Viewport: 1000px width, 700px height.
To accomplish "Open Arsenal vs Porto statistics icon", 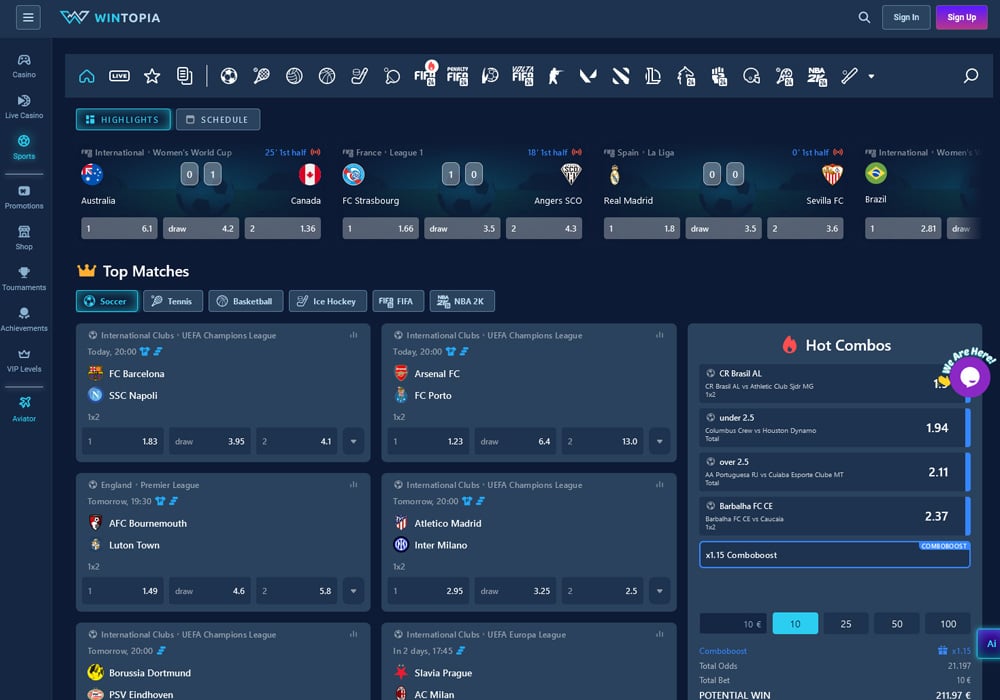I will [659, 335].
